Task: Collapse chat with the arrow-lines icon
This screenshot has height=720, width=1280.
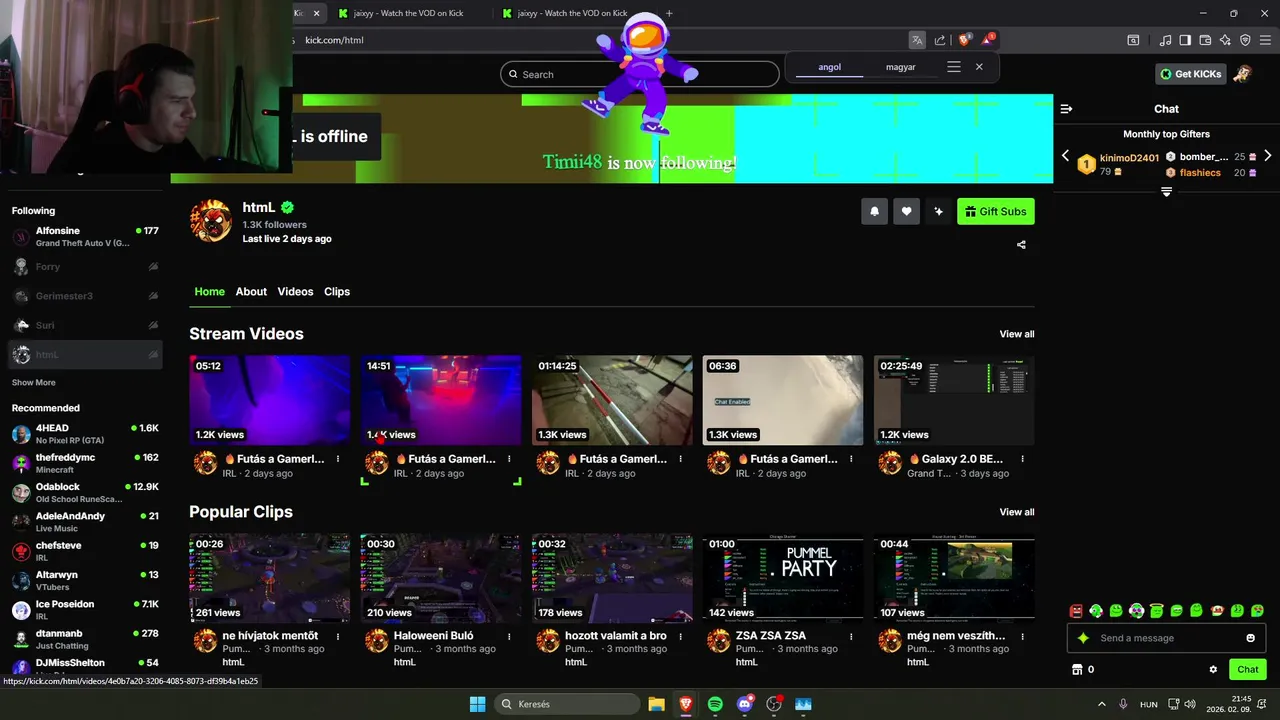Action: [x=1066, y=109]
